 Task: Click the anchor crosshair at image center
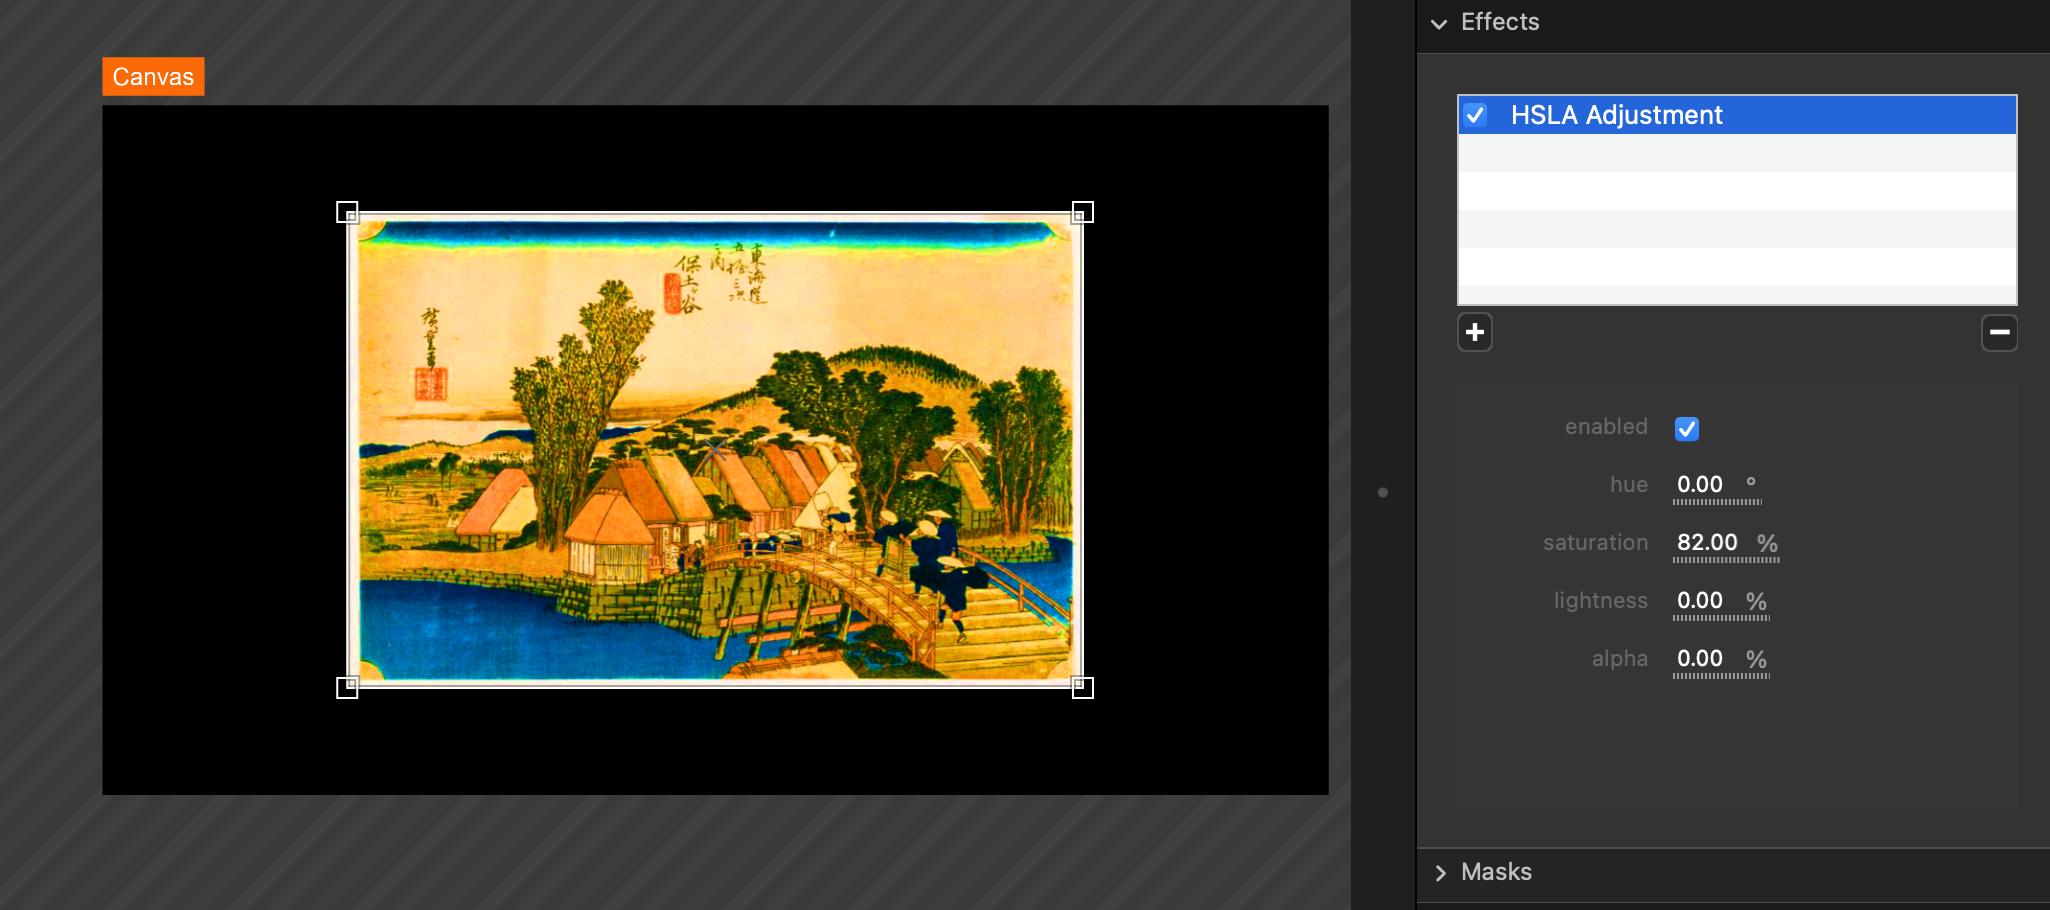click(x=714, y=449)
